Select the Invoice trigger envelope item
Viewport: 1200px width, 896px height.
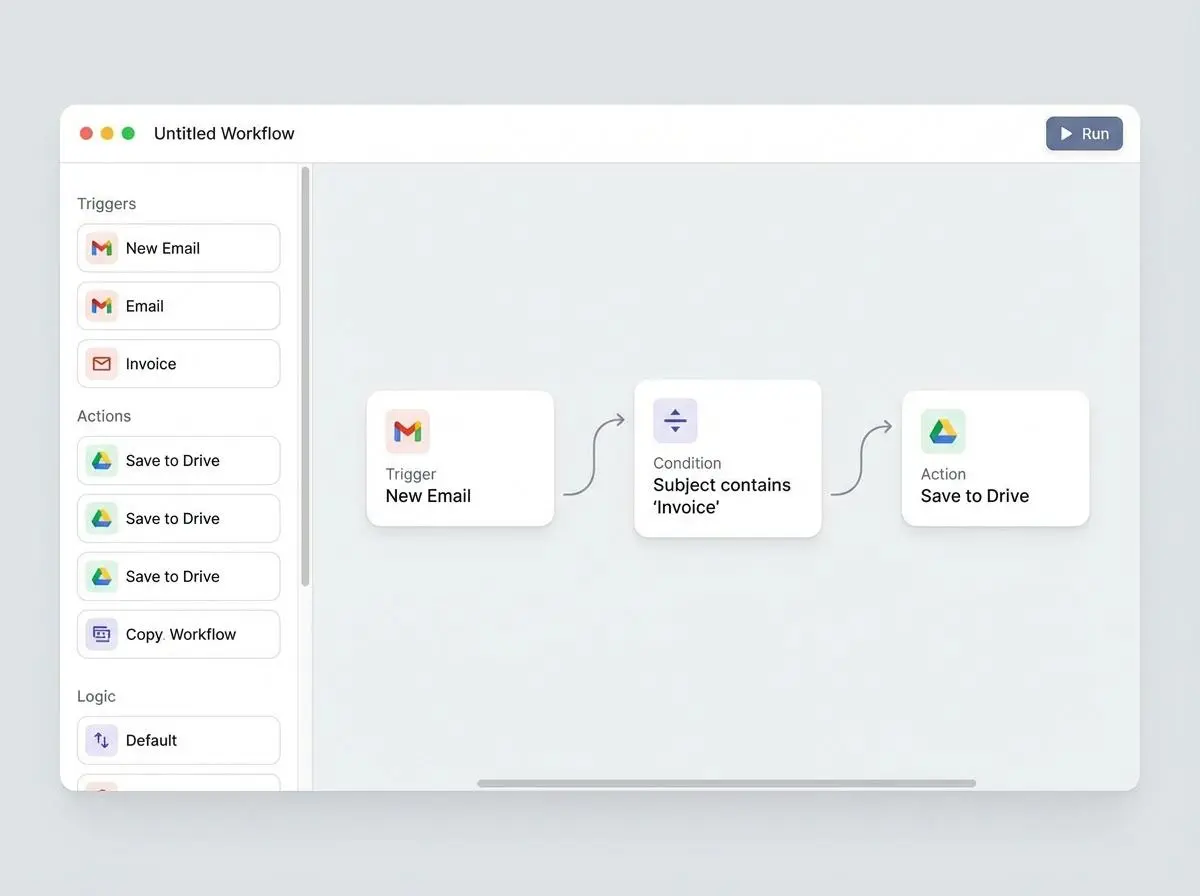pyautogui.click(x=179, y=364)
